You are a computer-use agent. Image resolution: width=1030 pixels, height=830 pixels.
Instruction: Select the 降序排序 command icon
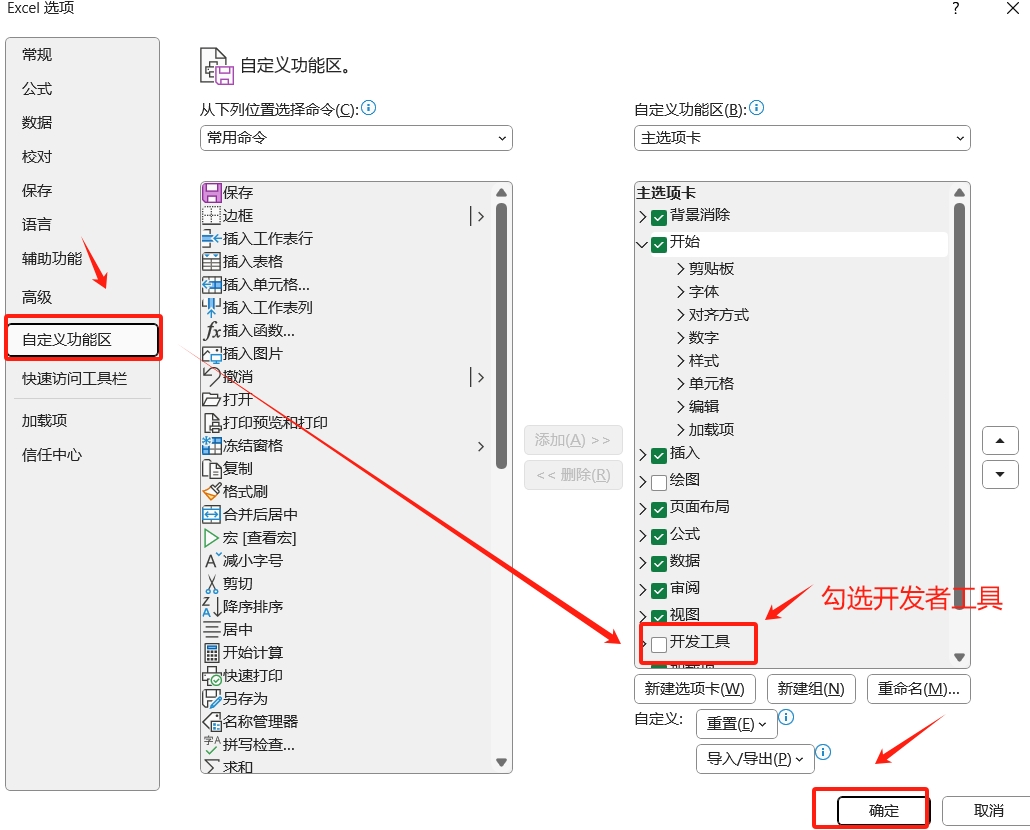click(212, 606)
